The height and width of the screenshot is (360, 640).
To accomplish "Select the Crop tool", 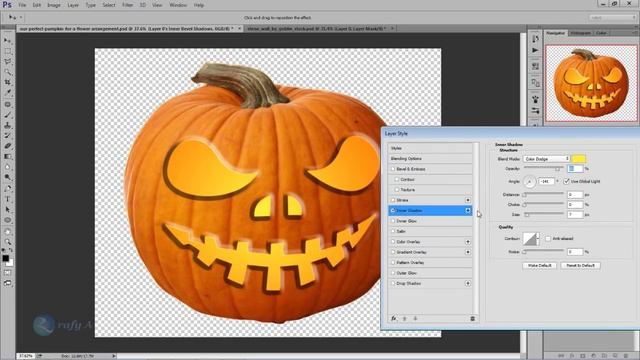I will [7, 82].
